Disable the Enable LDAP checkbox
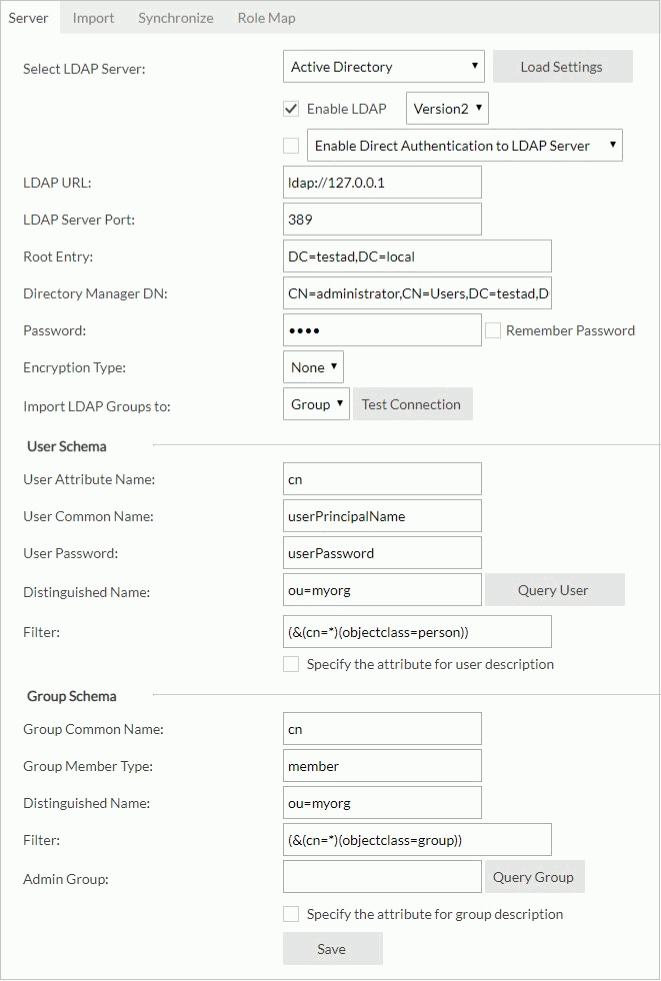 [x=293, y=108]
